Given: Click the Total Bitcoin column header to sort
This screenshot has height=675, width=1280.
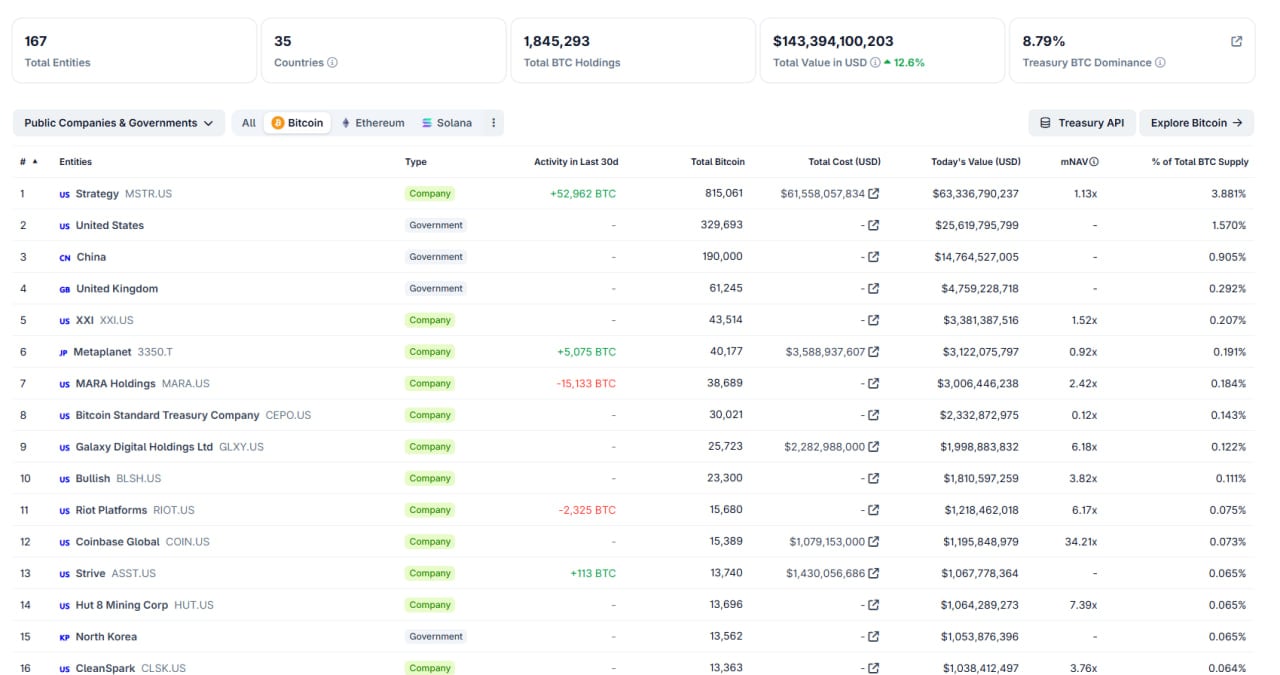Looking at the screenshot, I should [x=719, y=161].
